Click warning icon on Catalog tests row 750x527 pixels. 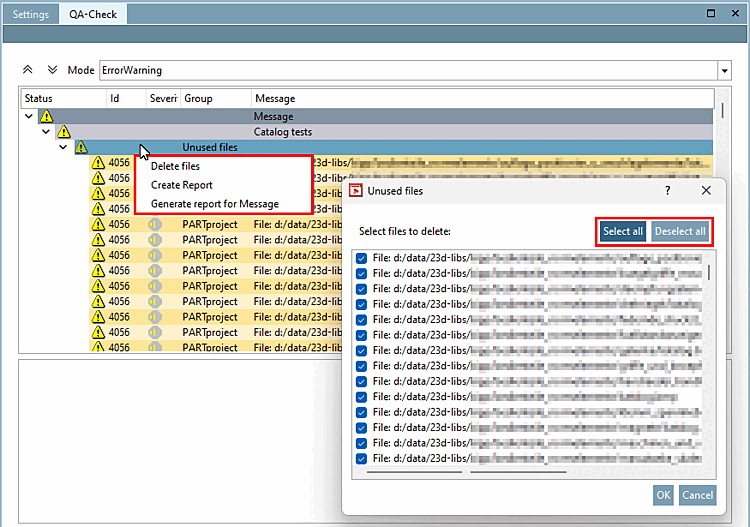[64, 131]
